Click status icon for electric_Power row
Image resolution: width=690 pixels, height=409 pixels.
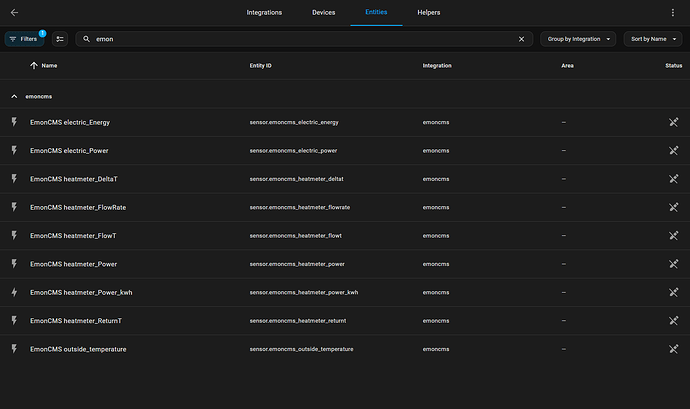pos(673,151)
